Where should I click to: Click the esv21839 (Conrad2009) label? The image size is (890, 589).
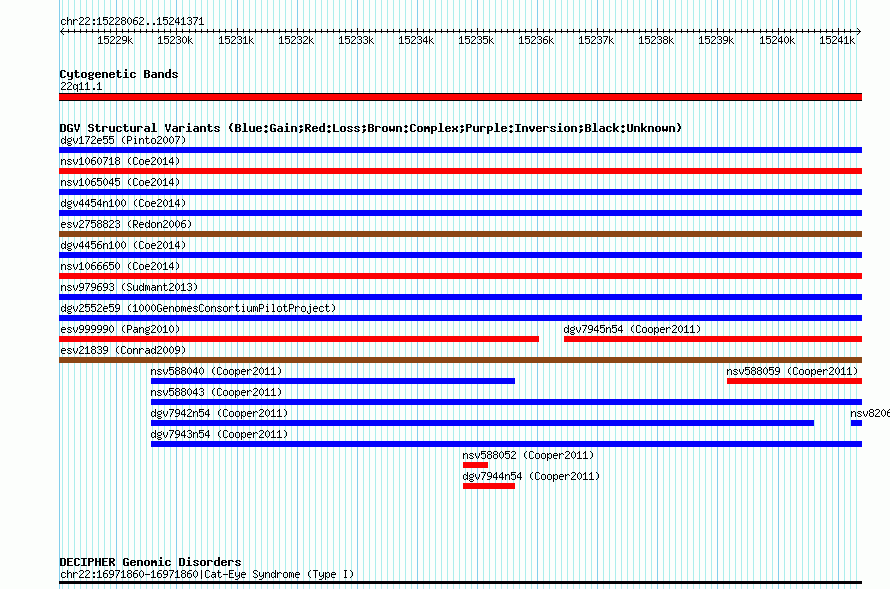tap(123, 351)
